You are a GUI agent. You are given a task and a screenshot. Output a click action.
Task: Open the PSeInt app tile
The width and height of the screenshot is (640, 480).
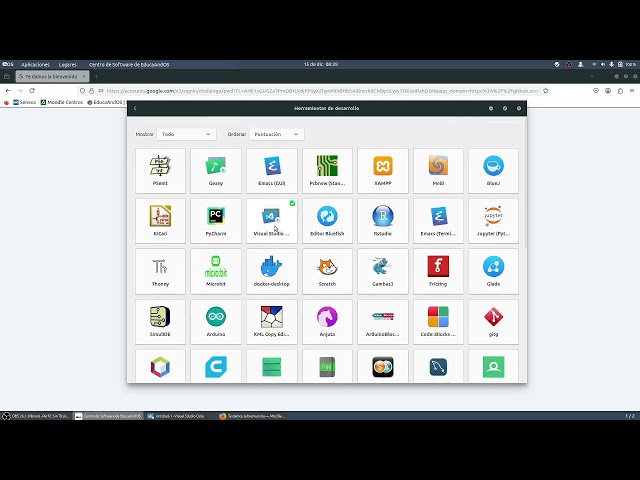[x=160, y=171]
